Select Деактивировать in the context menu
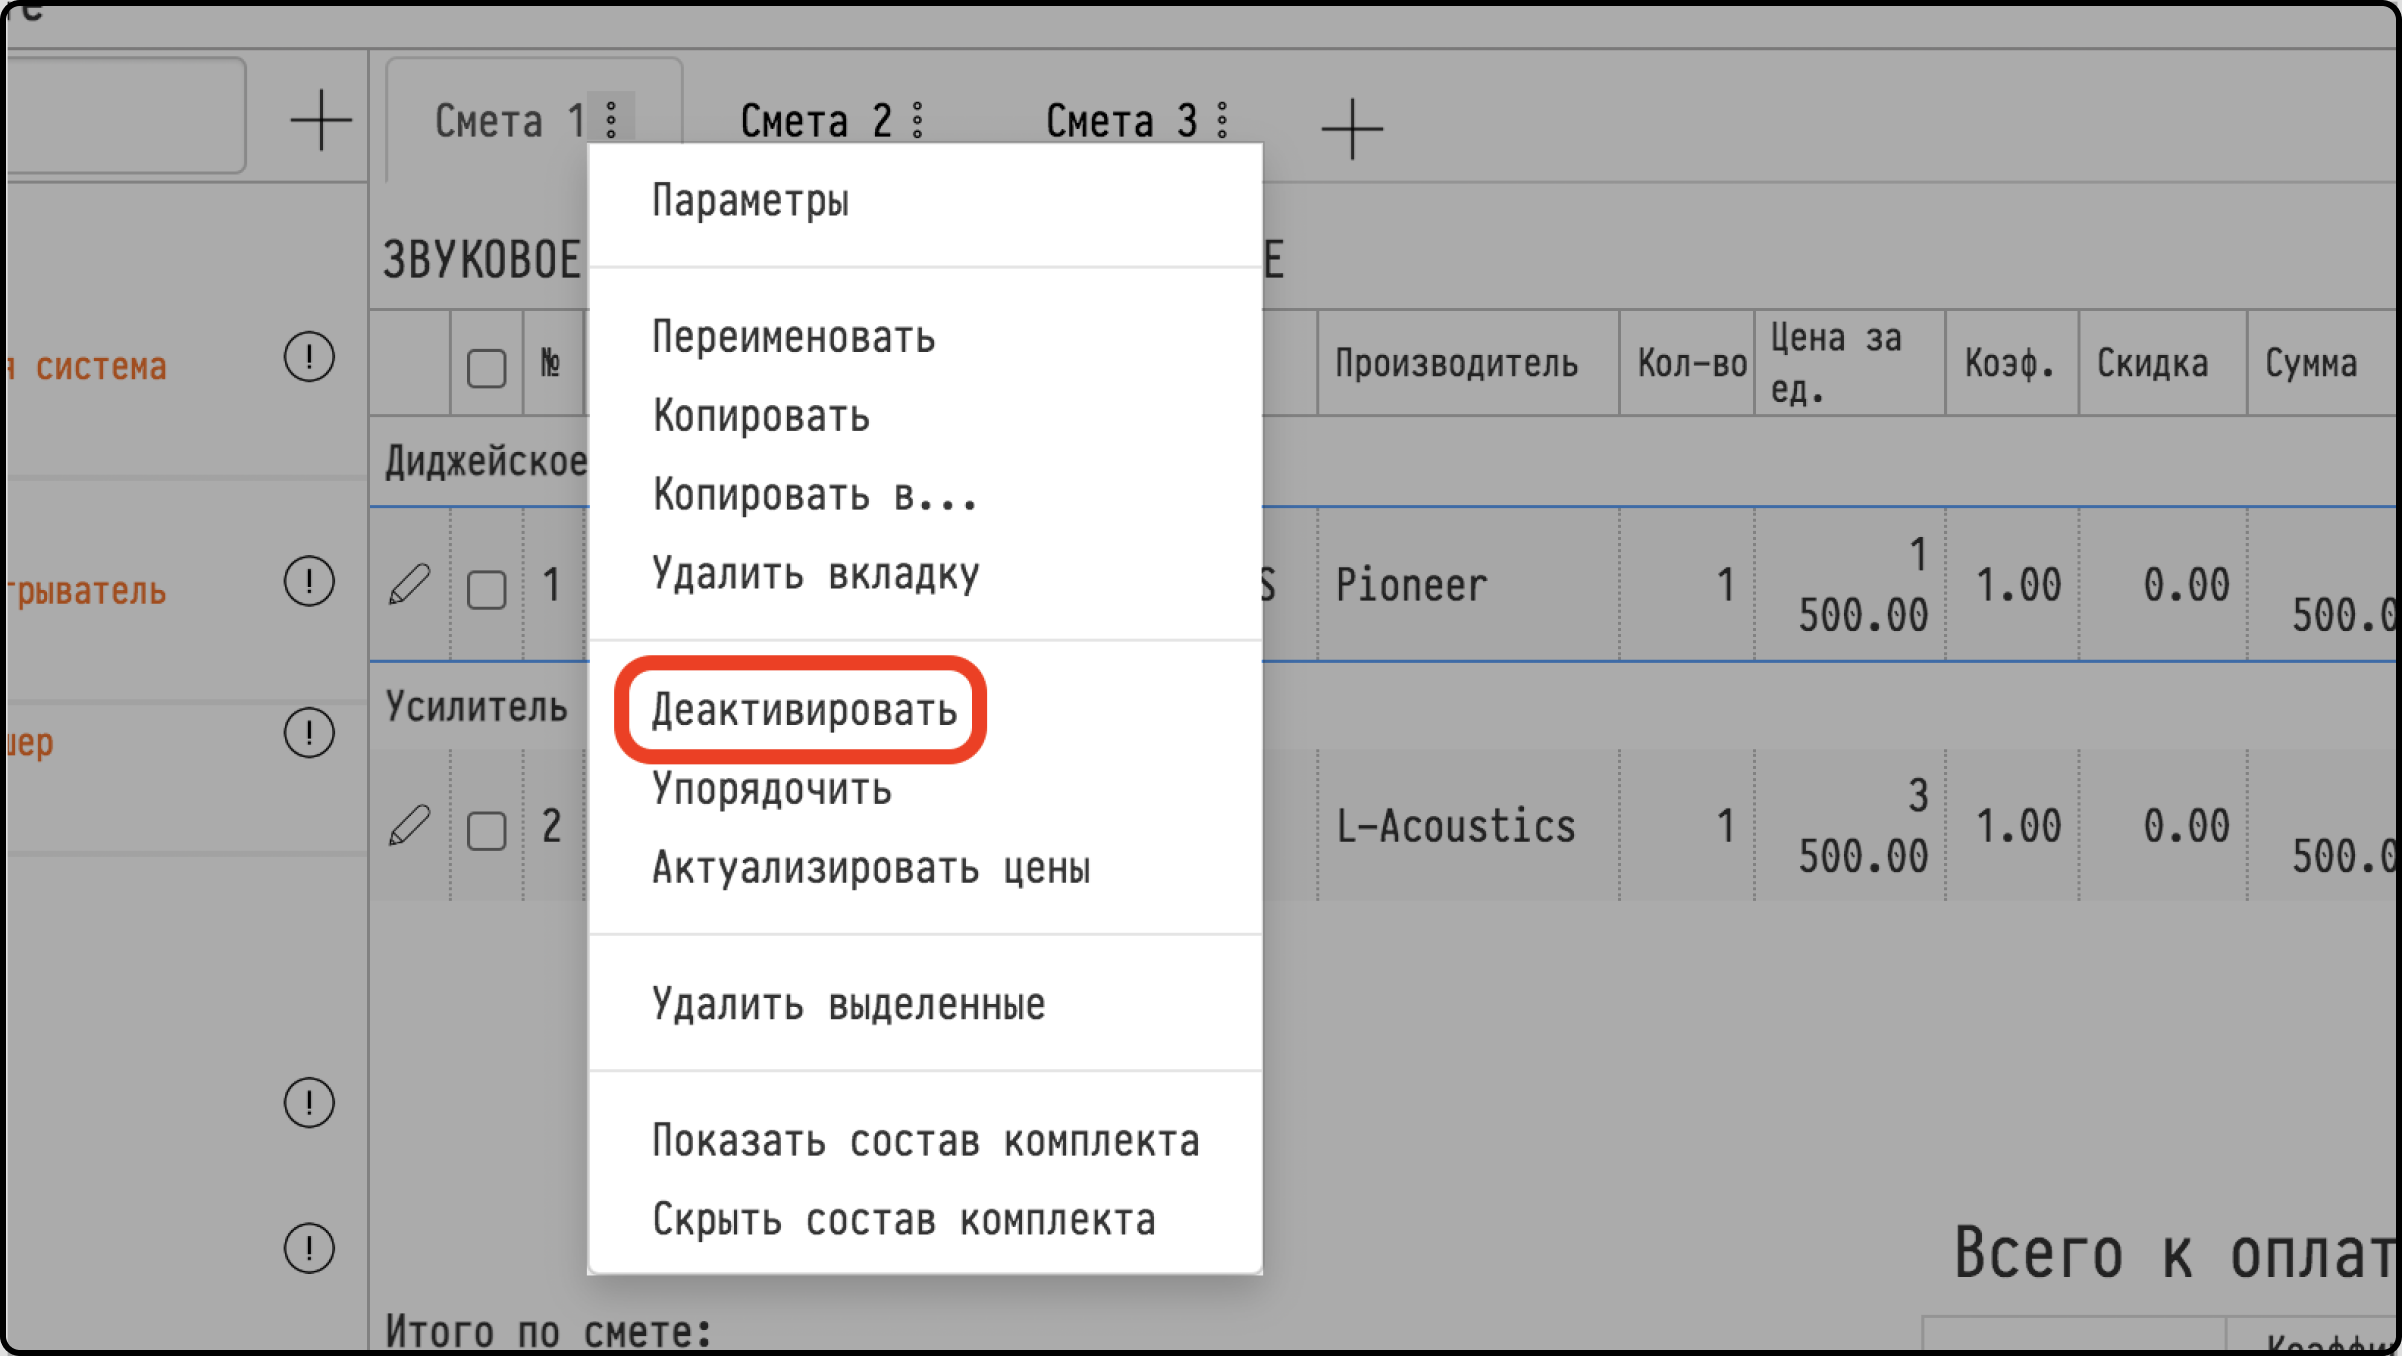The image size is (2402, 1356). [804, 710]
